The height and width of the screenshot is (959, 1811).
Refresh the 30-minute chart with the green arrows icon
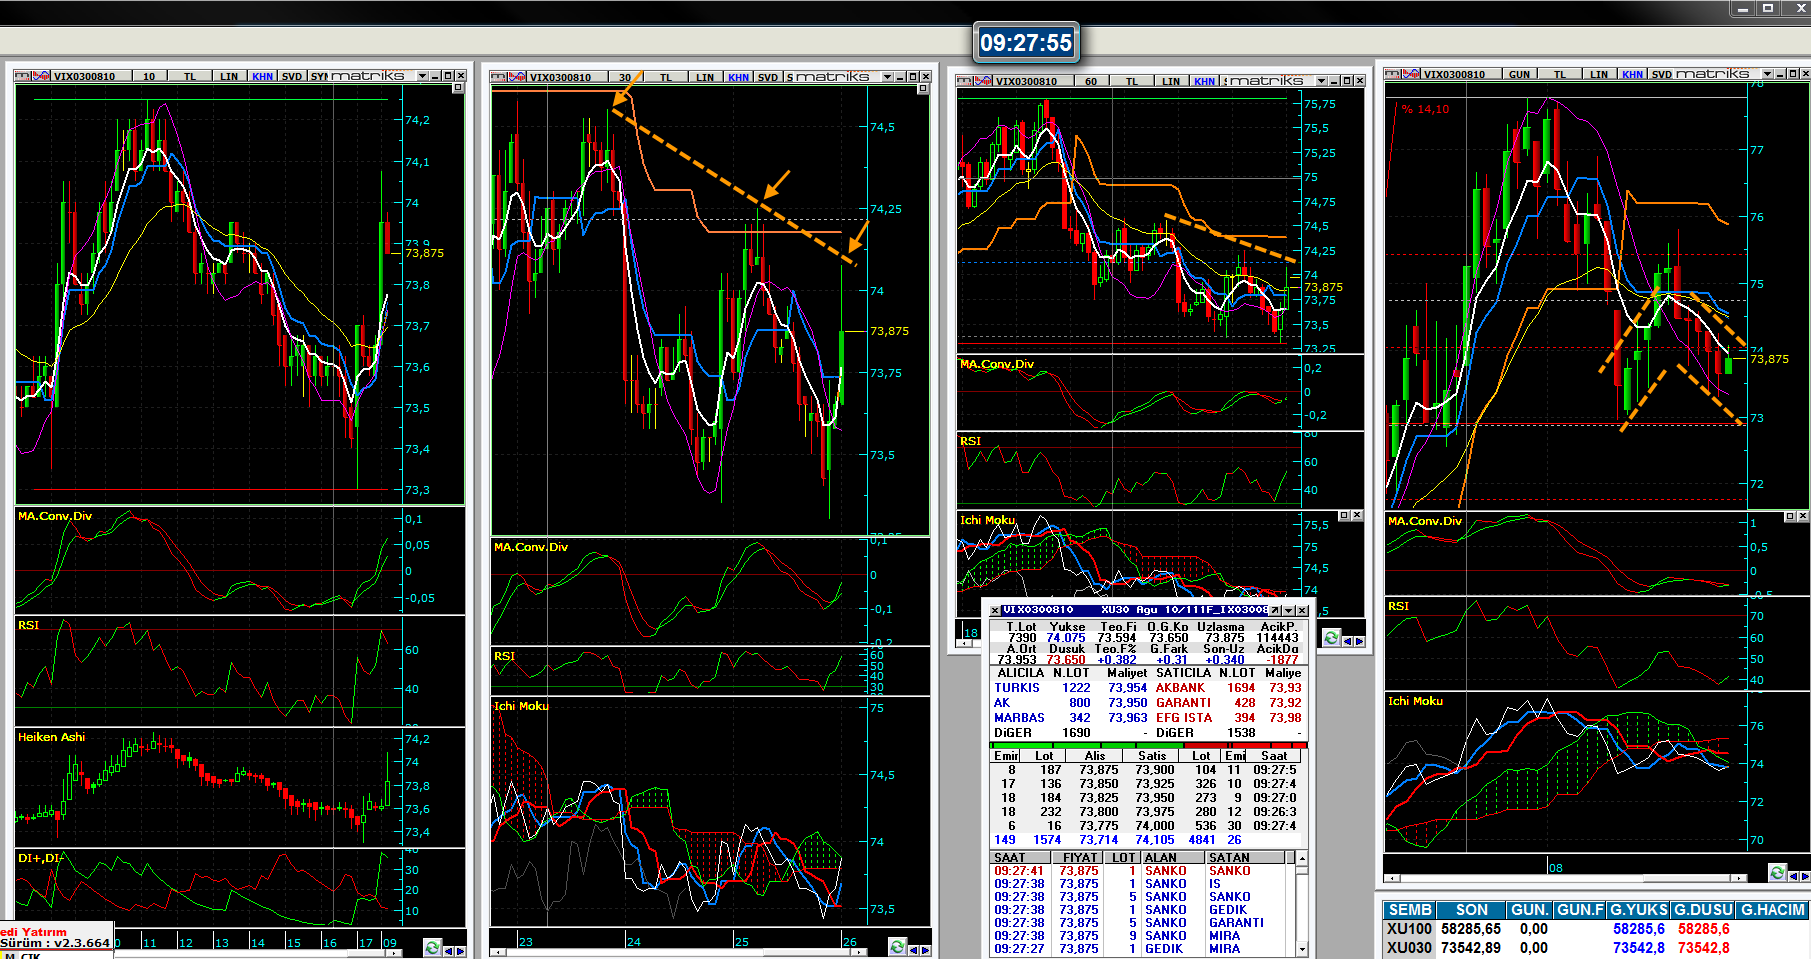[x=897, y=947]
